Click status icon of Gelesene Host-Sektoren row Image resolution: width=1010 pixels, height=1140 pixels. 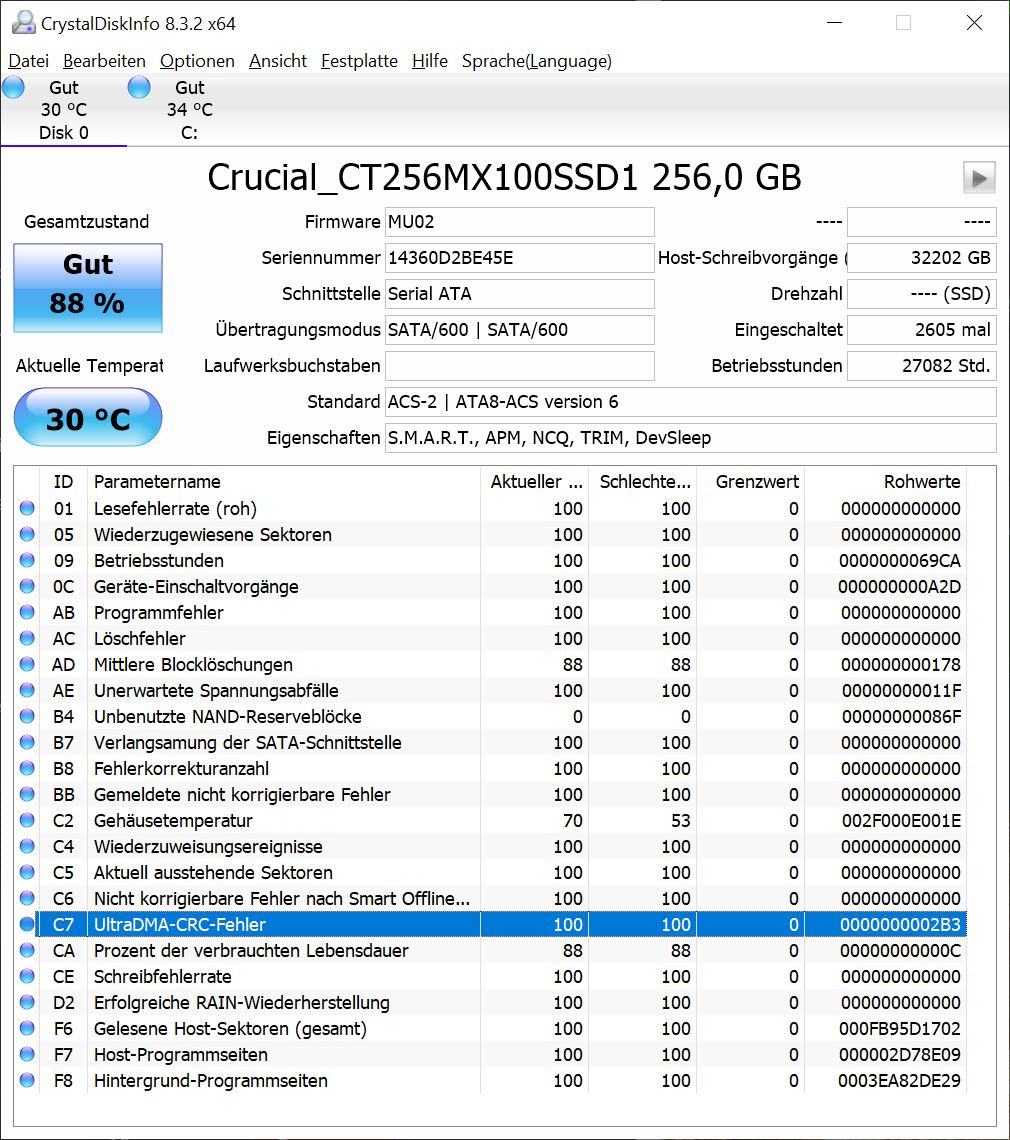coord(27,1028)
